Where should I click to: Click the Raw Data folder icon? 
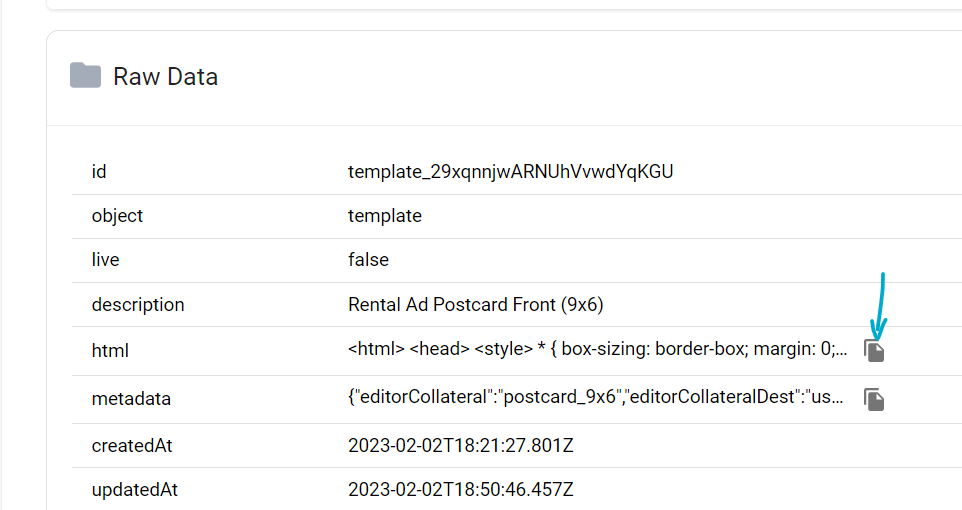click(85, 76)
